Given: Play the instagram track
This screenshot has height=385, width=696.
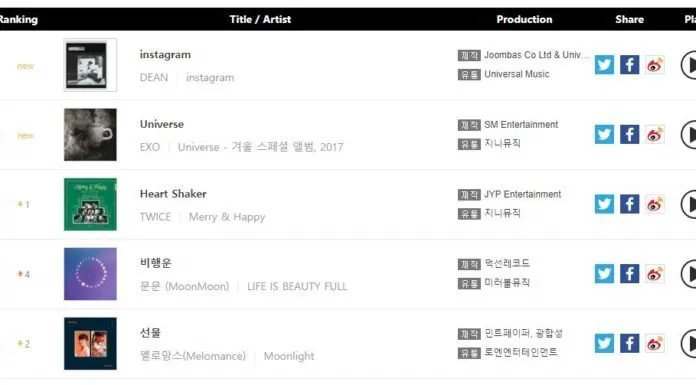Looking at the screenshot, I should click(688, 65).
